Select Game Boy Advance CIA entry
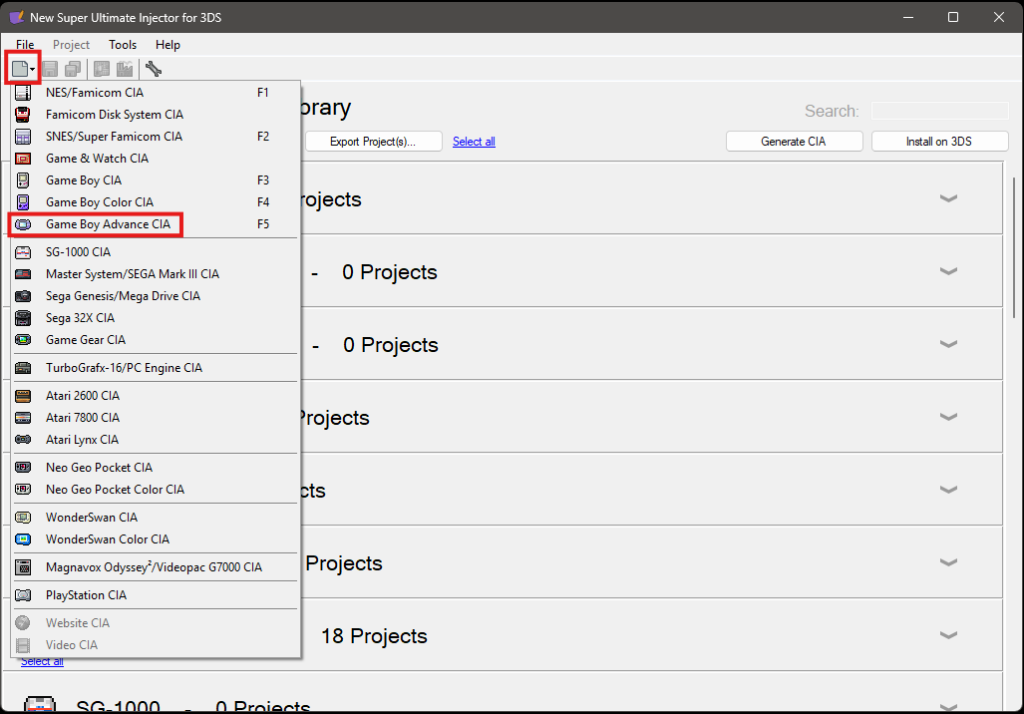1024x714 pixels. 155,225
